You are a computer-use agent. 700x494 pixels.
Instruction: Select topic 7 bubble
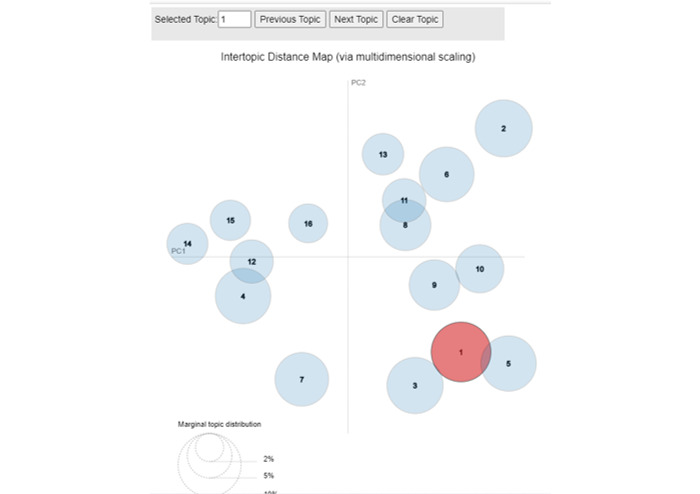coord(302,379)
